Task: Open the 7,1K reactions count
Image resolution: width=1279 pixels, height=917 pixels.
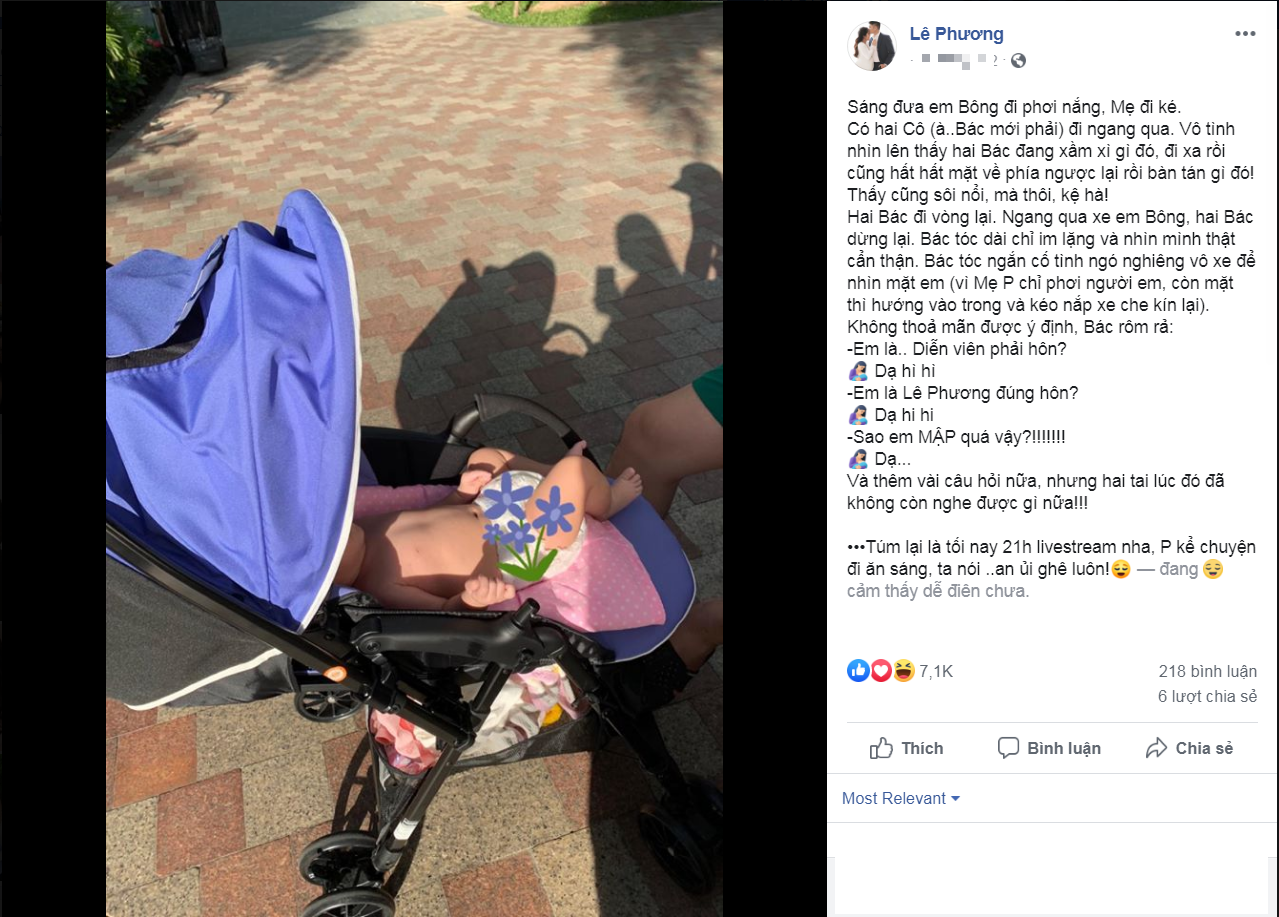Action: [x=936, y=672]
